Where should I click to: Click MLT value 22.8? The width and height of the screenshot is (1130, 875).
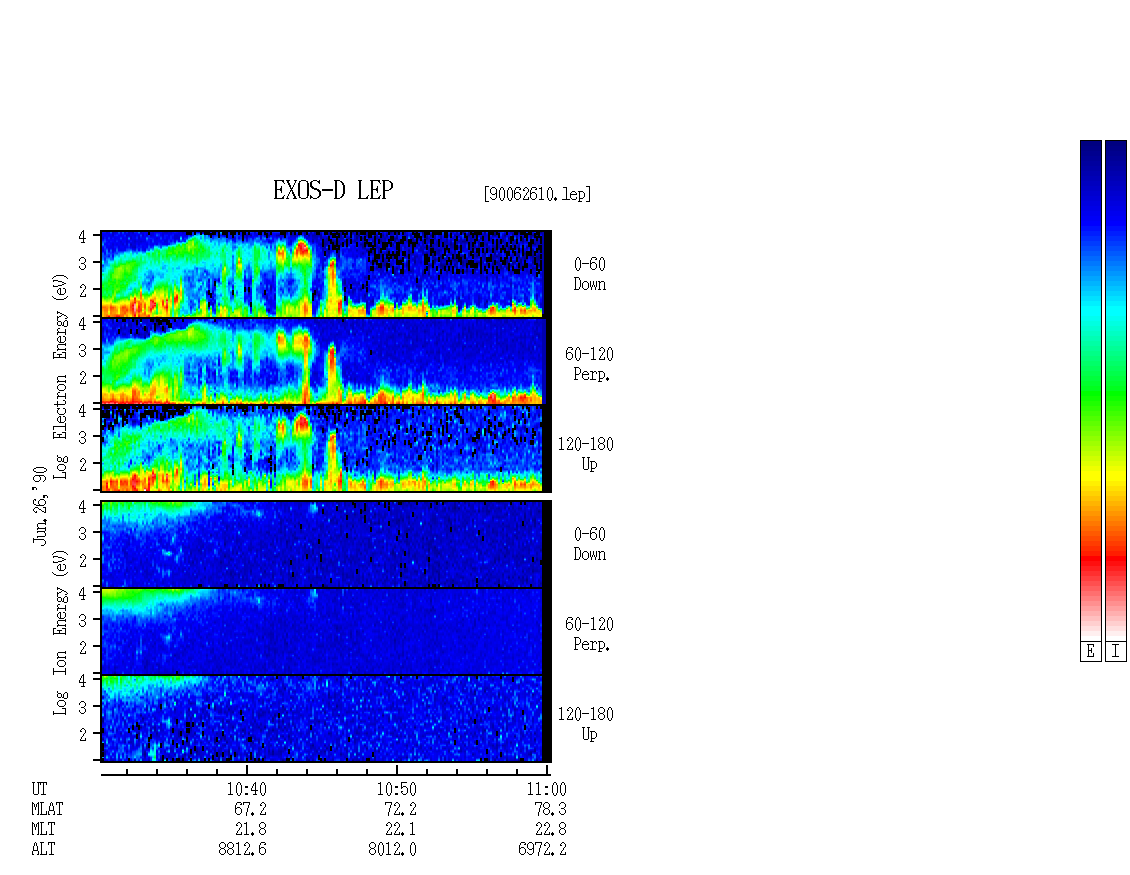[550, 830]
